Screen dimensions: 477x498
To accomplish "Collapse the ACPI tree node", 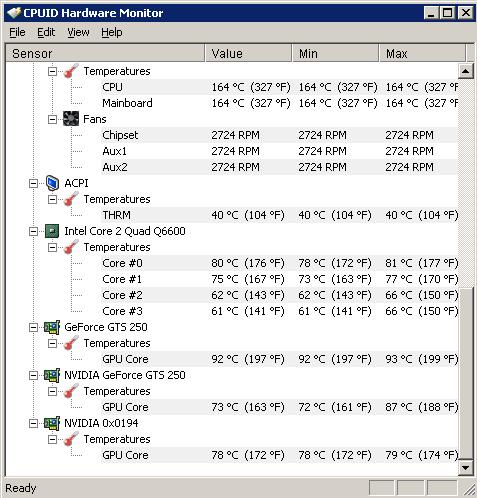I will coord(33,183).
